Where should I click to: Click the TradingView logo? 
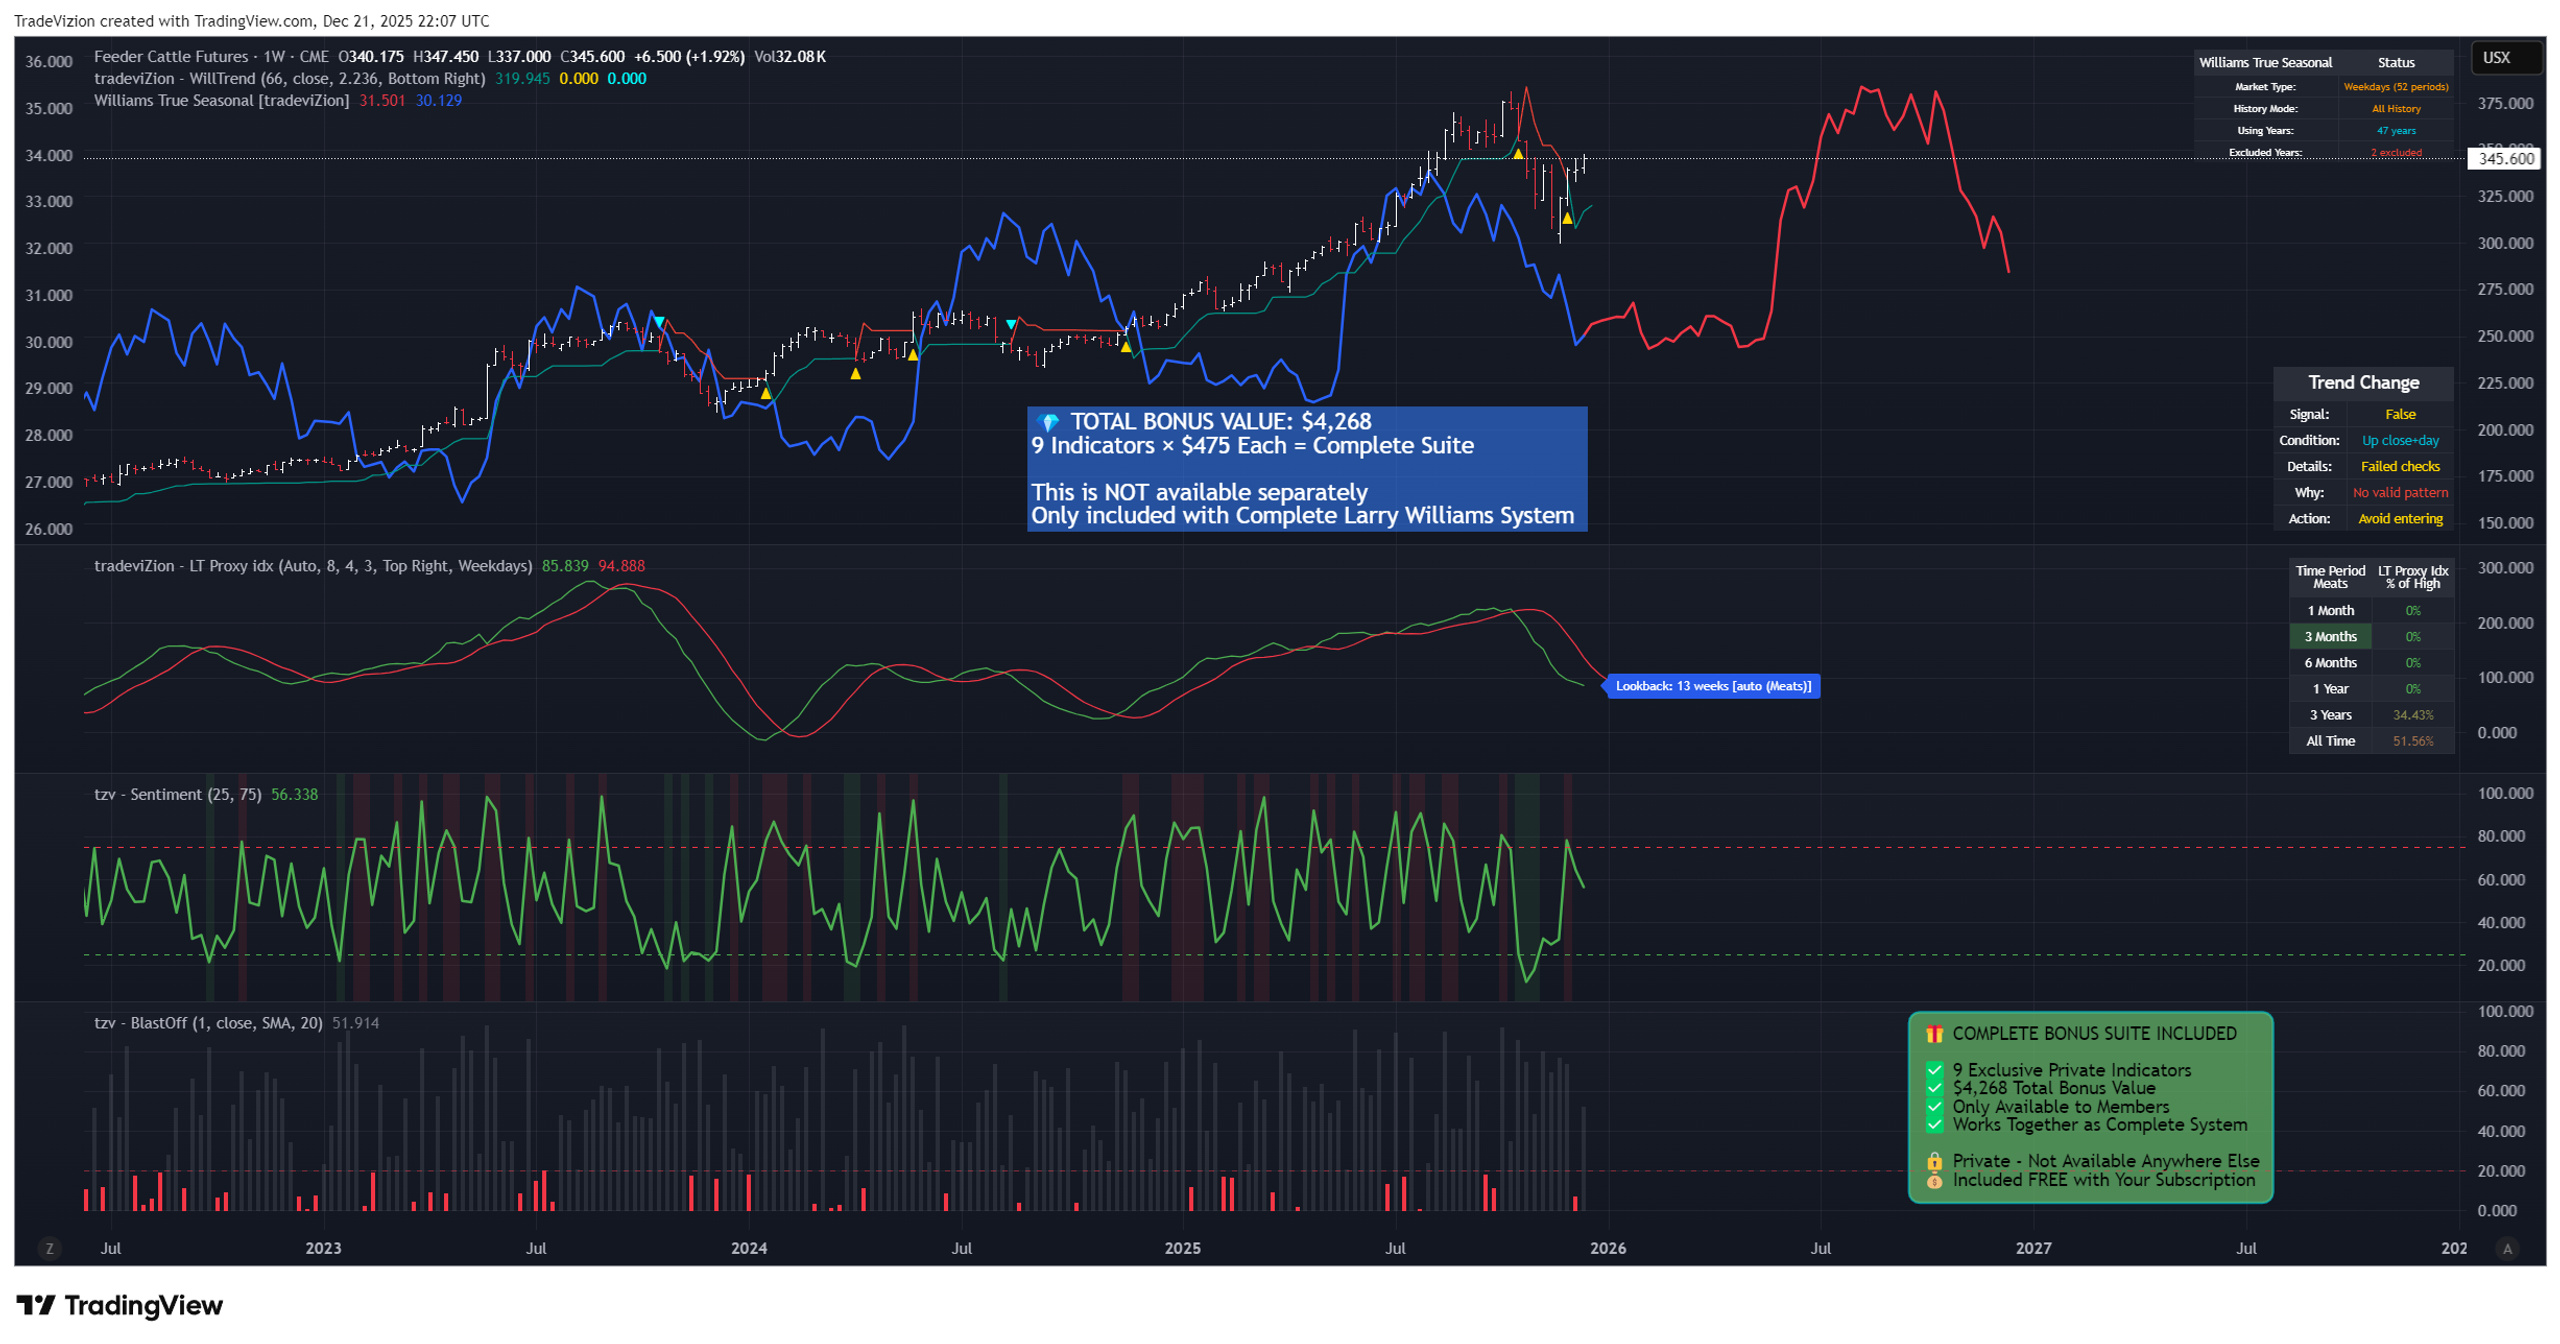tap(119, 1304)
